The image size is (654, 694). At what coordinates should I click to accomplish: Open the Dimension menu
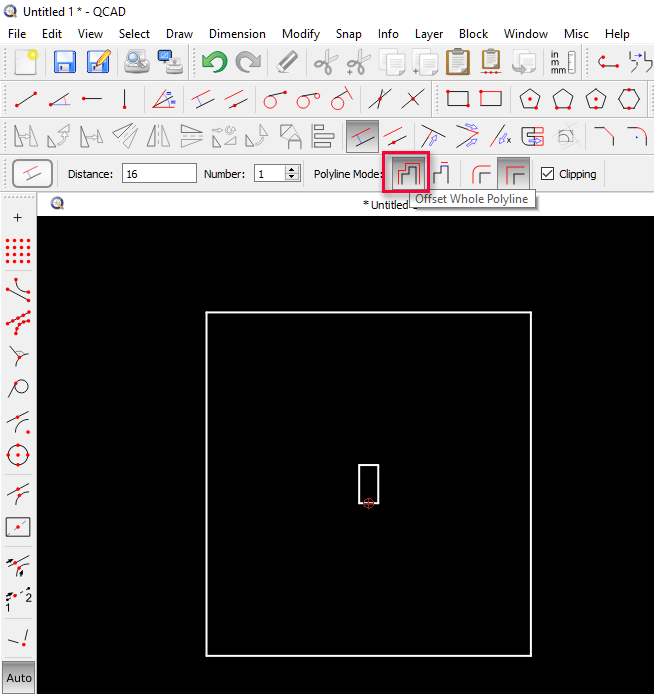pos(237,34)
